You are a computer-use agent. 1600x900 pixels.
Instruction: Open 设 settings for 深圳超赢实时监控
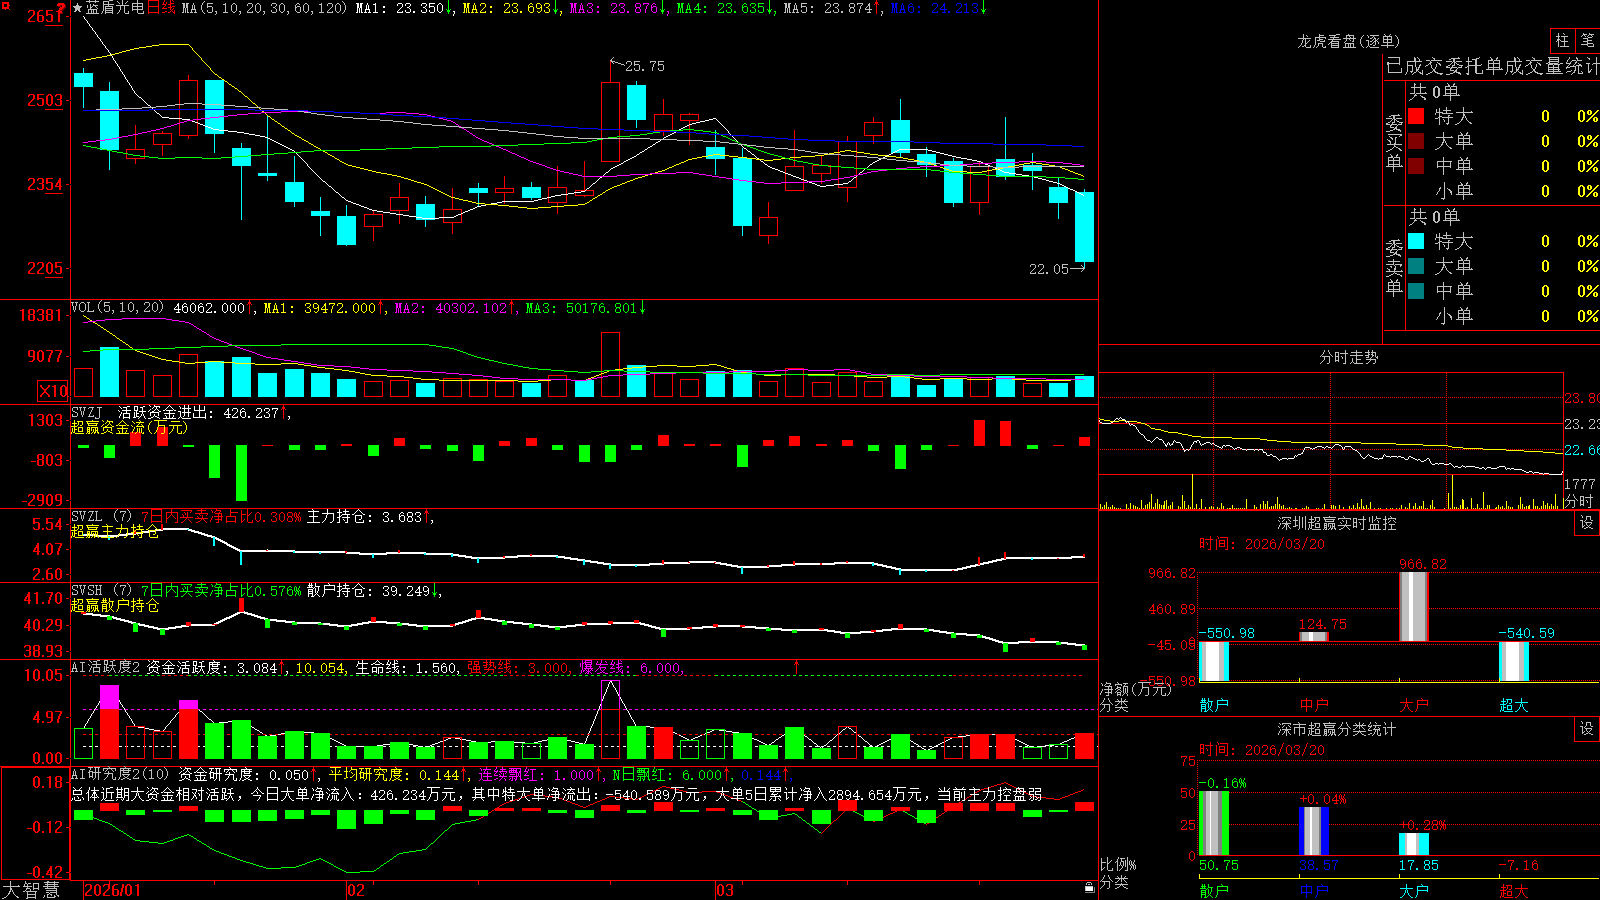1587,523
